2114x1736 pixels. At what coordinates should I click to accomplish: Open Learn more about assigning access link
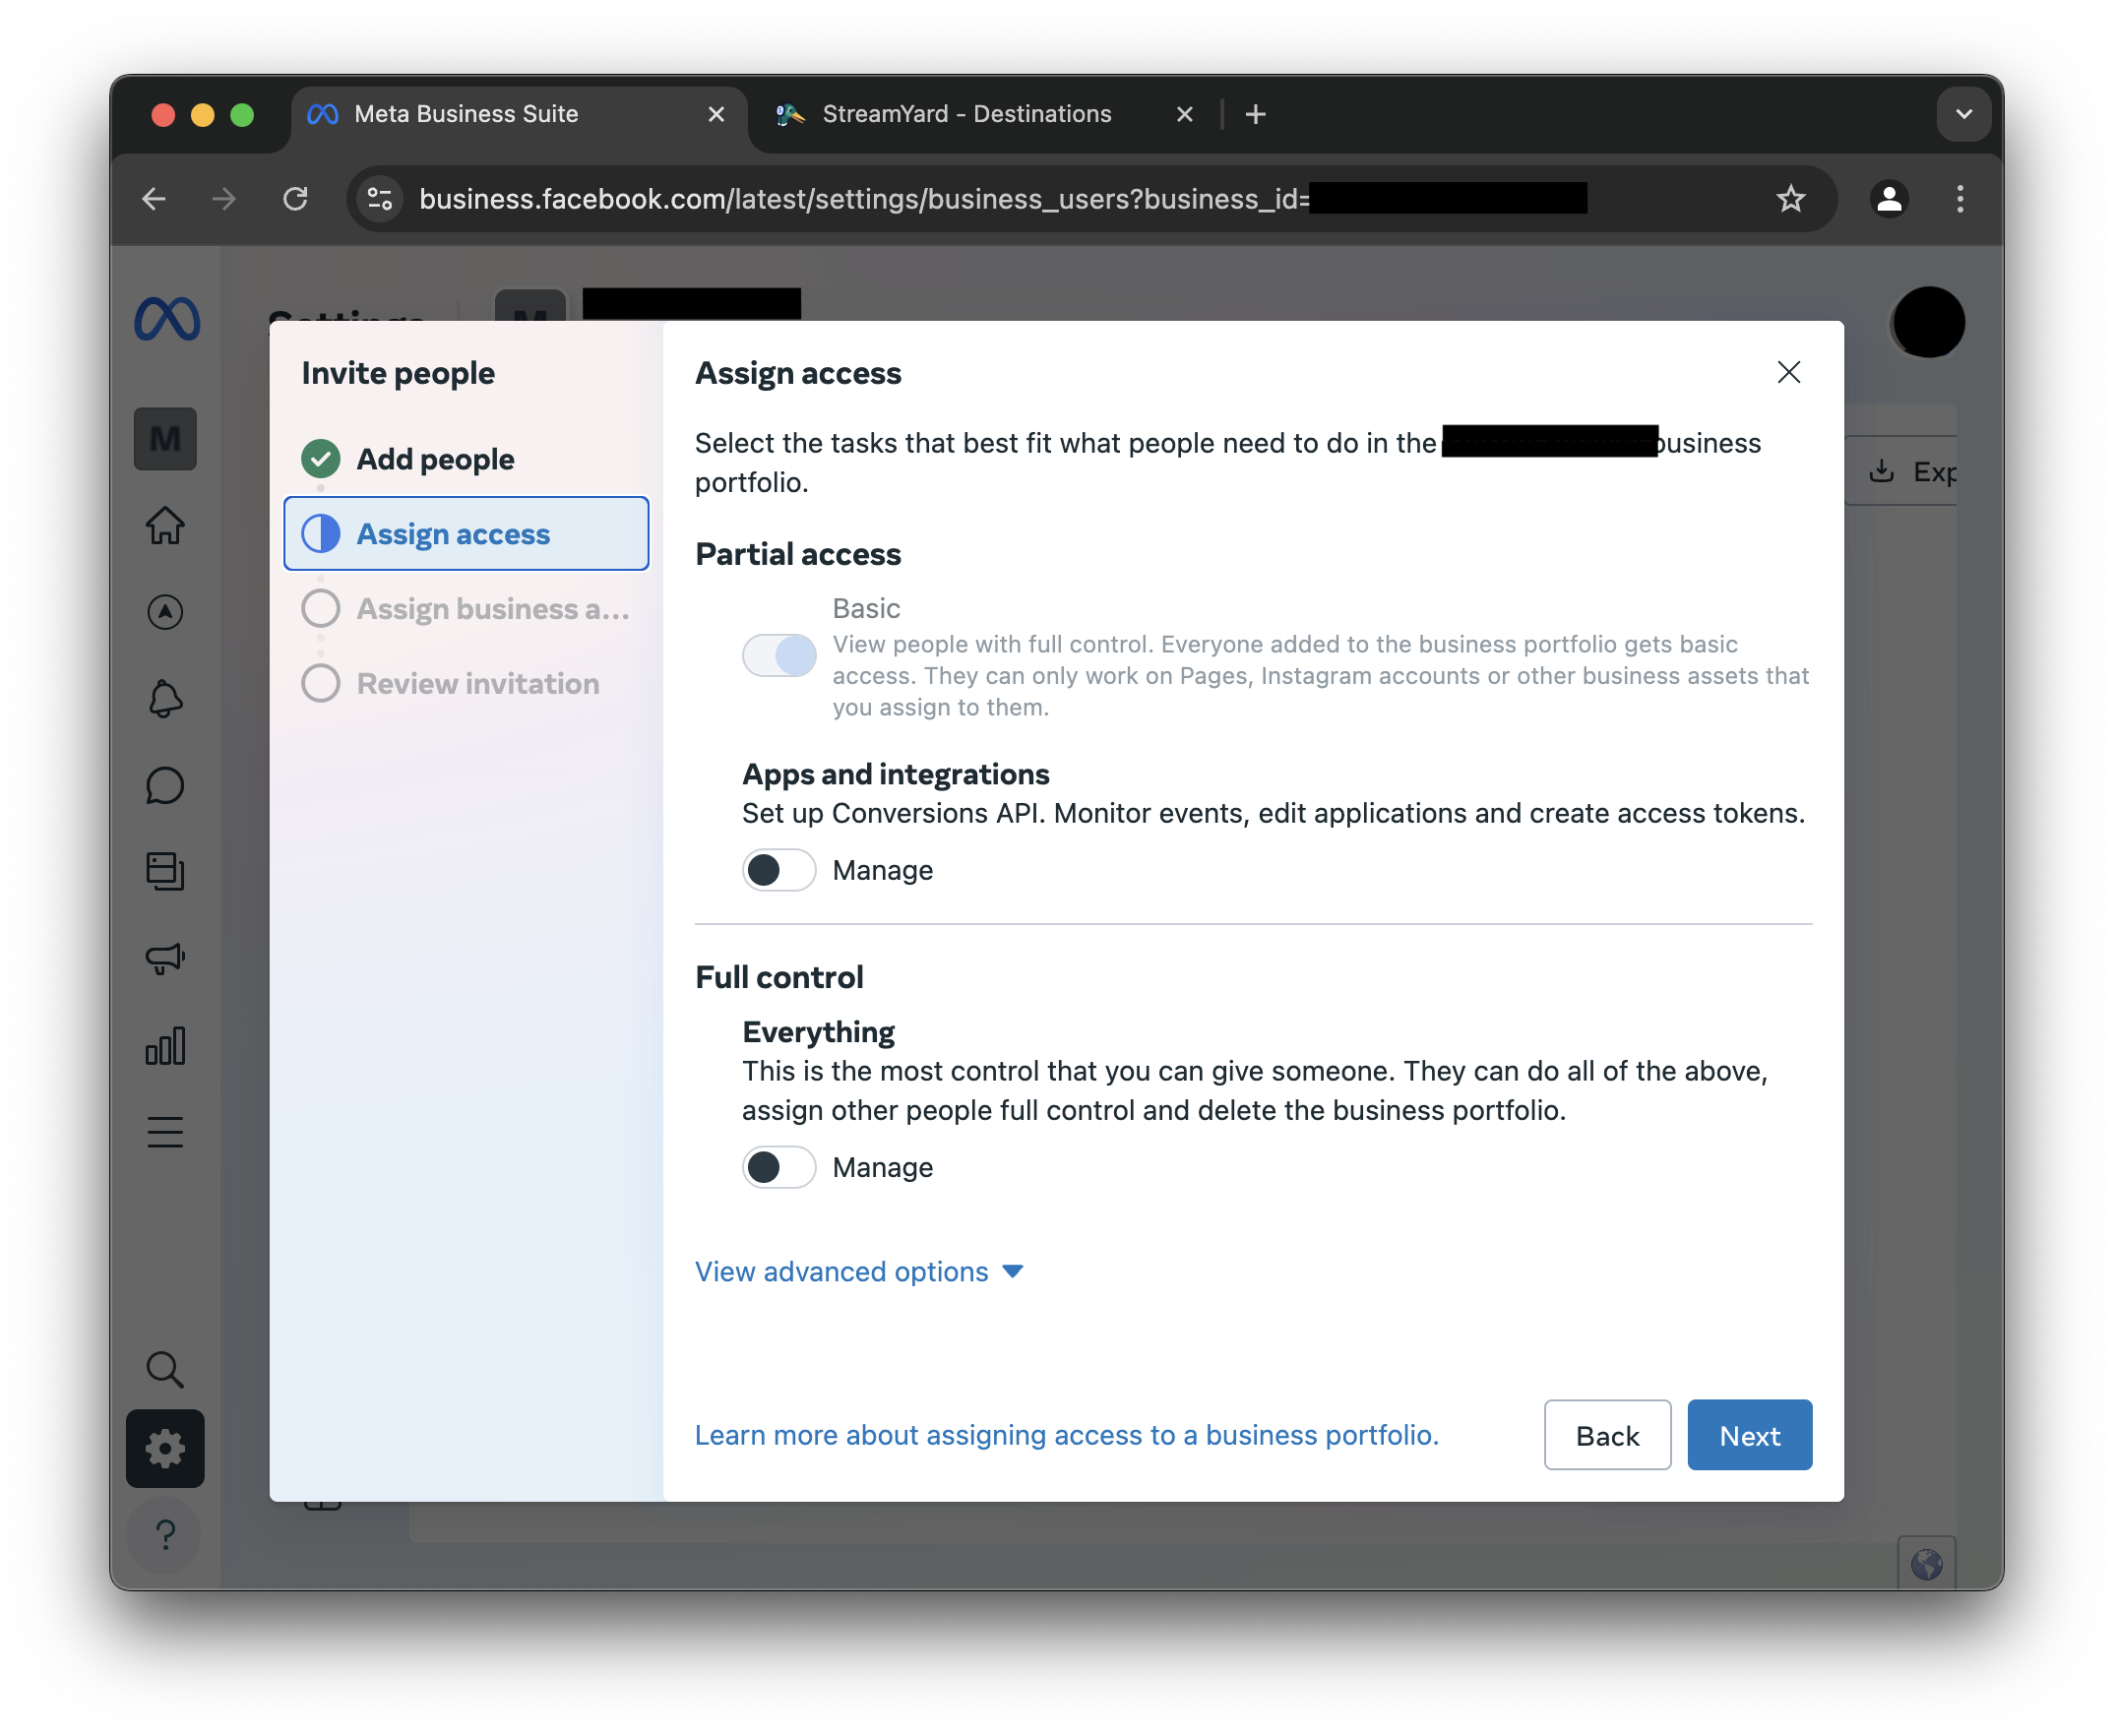click(1067, 1435)
